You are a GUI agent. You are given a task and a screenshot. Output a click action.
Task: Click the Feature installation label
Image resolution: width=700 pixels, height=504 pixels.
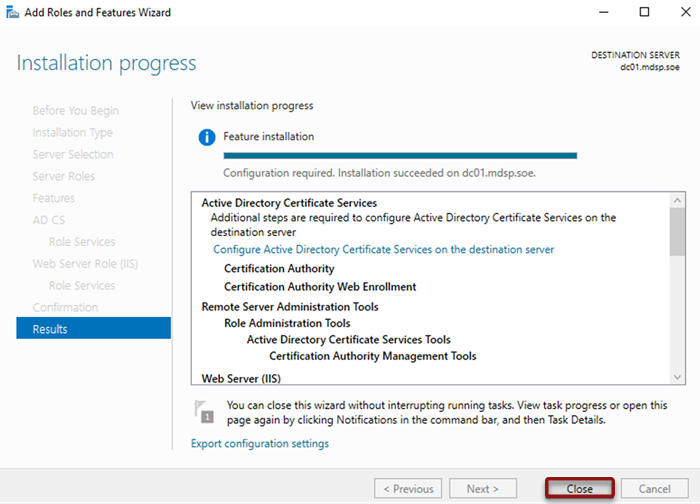click(269, 137)
